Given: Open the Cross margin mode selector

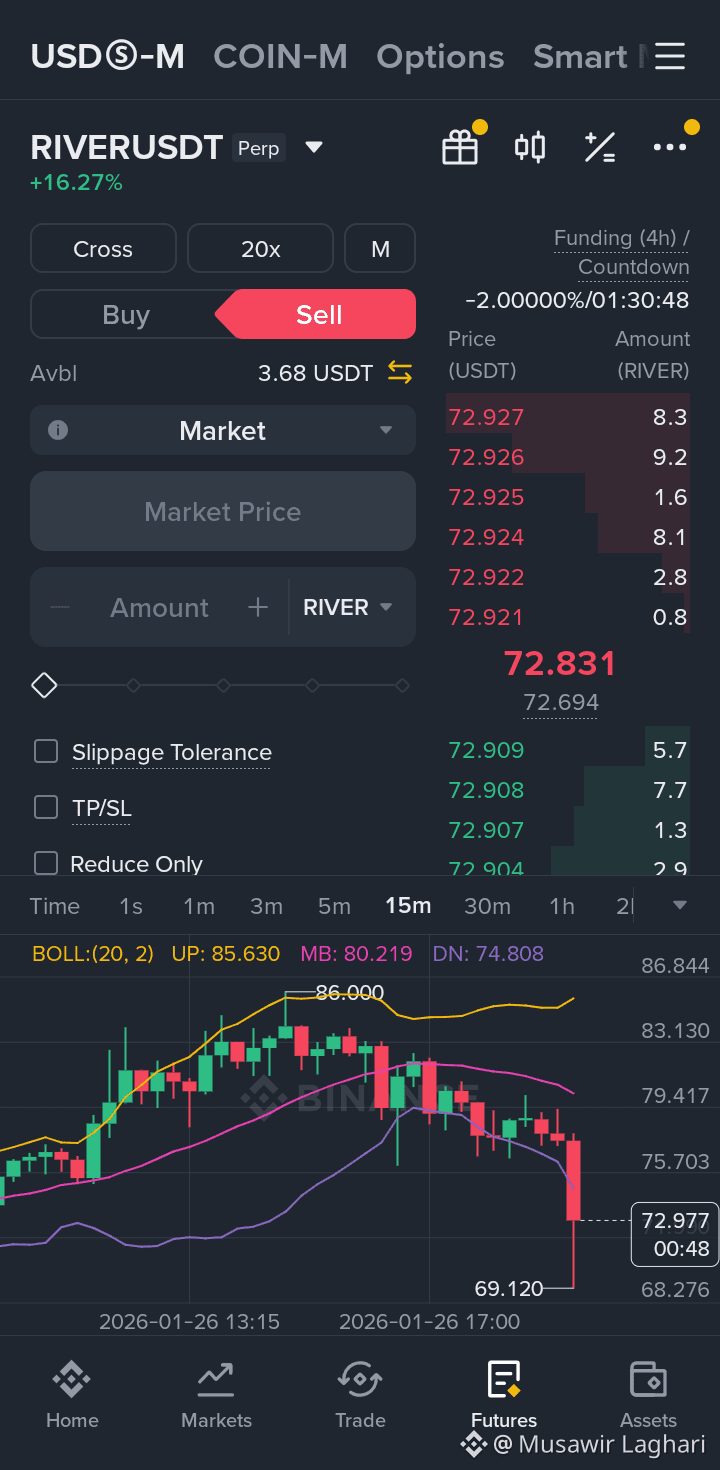Looking at the screenshot, I should click(103, 249).
